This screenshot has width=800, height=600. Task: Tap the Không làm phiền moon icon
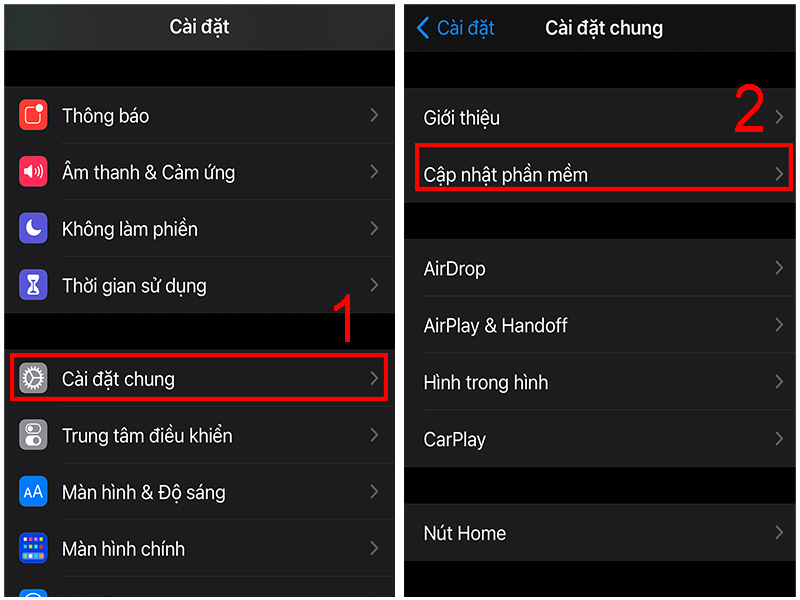tap(33, 228)
